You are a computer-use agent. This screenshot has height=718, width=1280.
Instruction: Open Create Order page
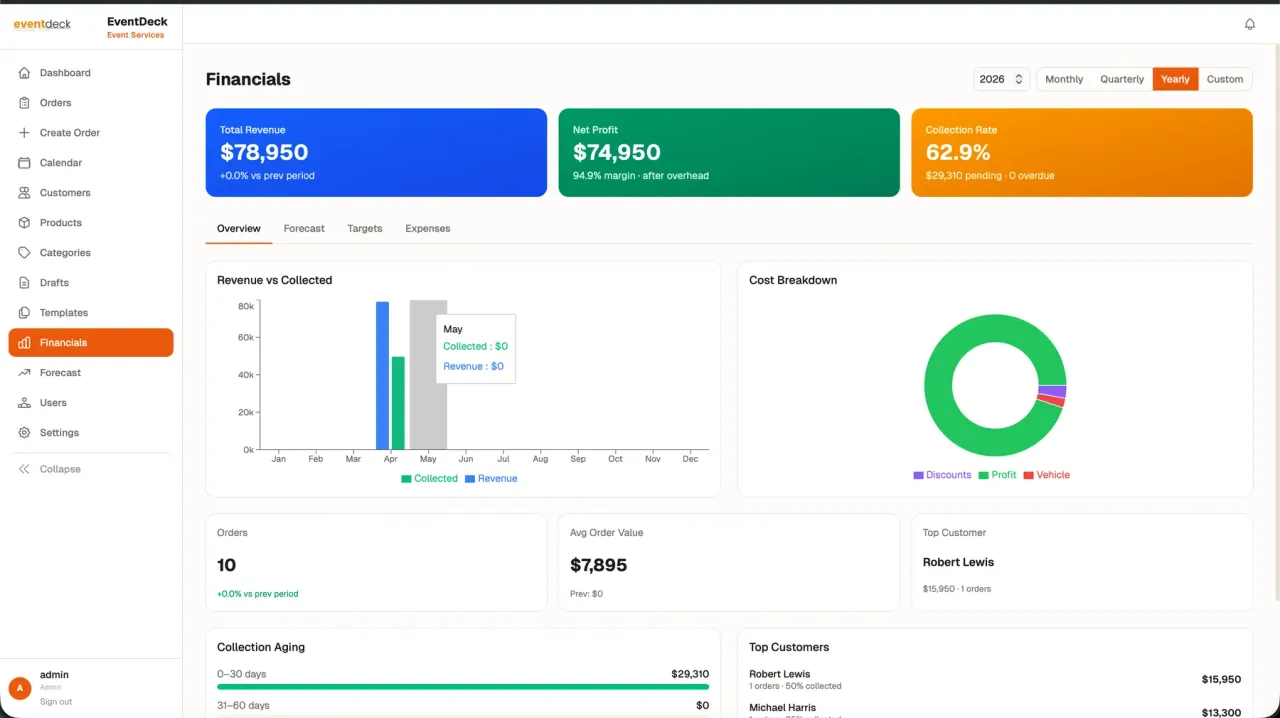click(91, 133)
